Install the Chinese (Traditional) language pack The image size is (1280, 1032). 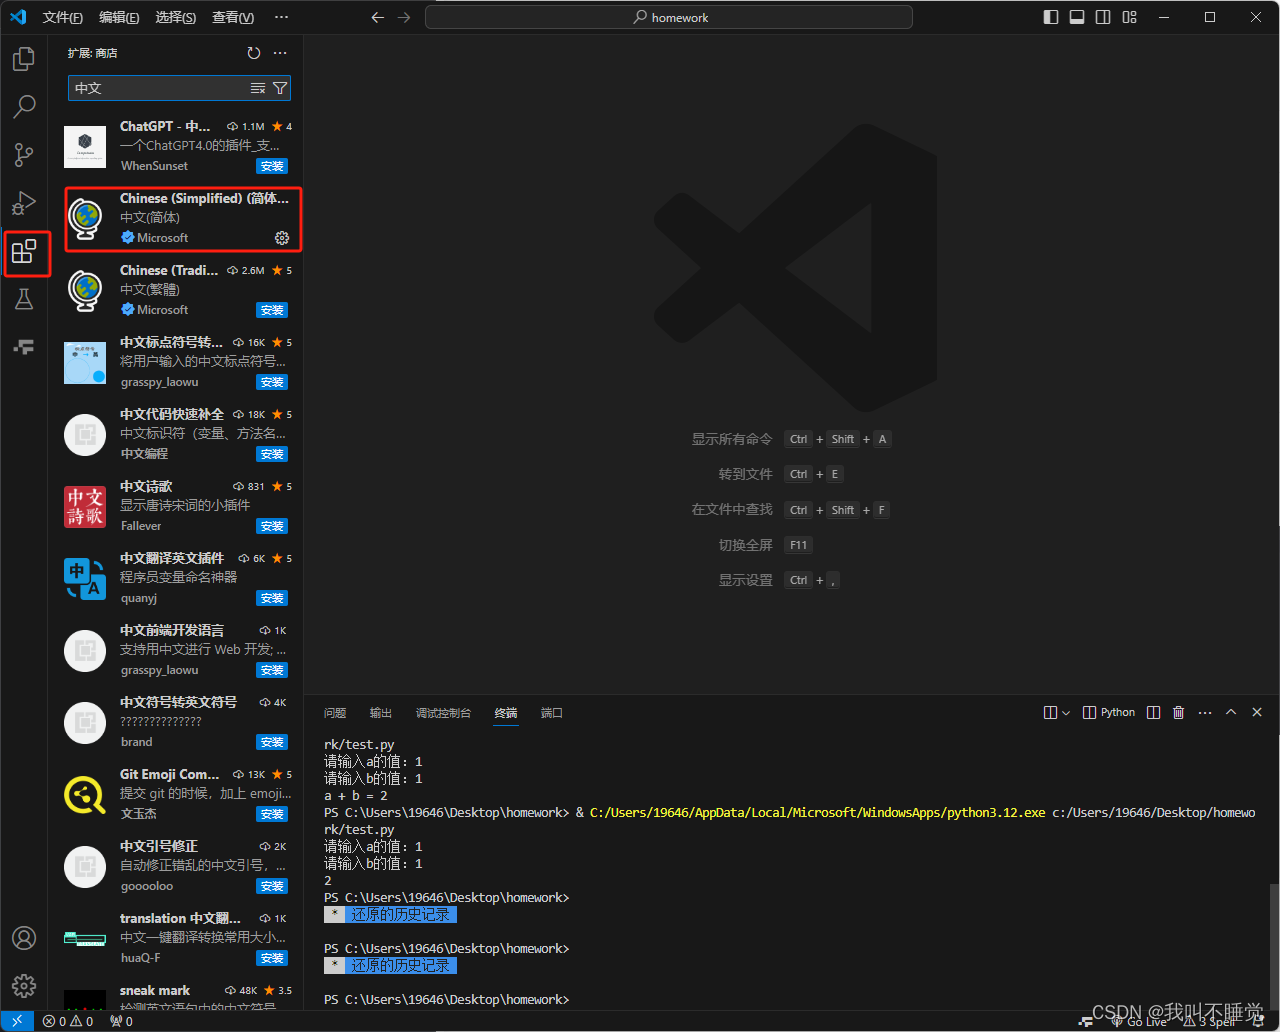pos(272,310)
